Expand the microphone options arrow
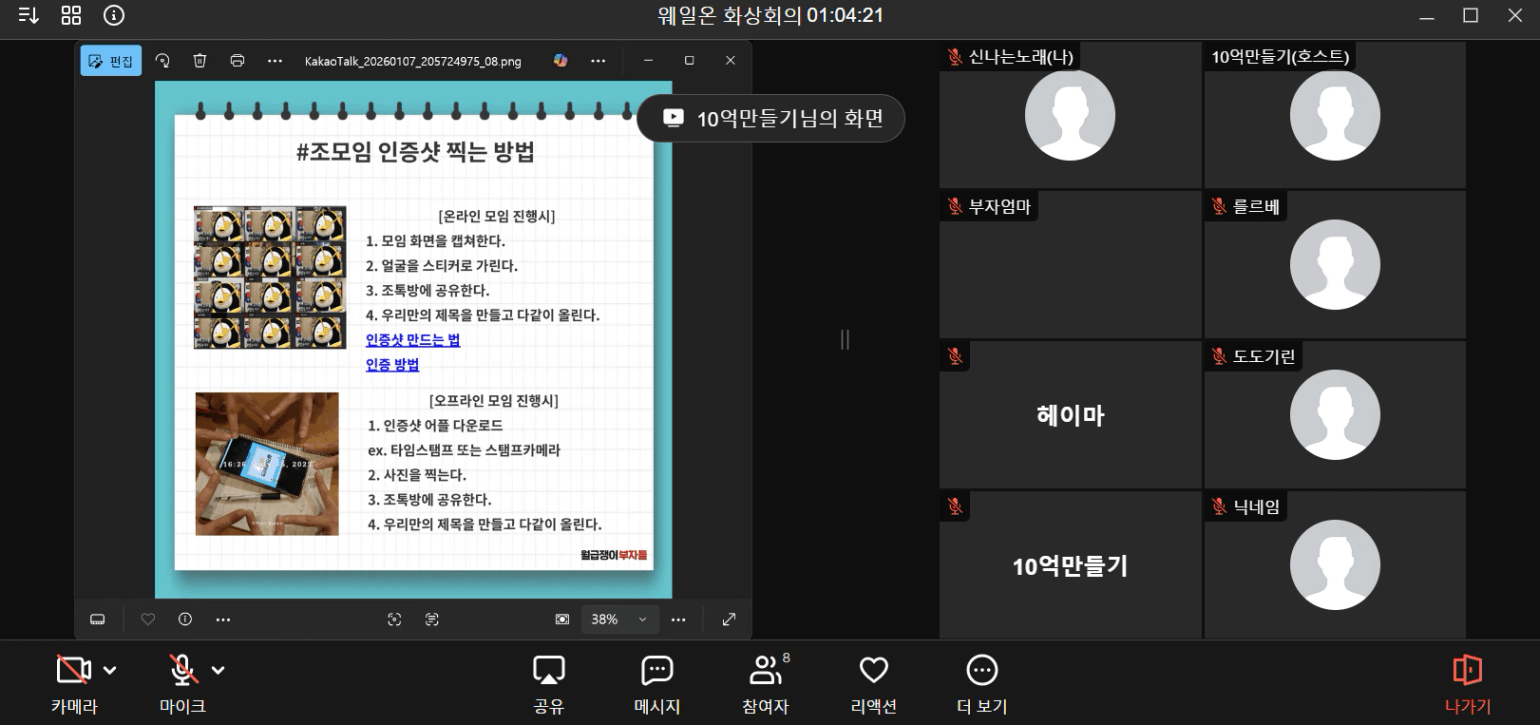The image size is (1540, 725). (218, 670)
